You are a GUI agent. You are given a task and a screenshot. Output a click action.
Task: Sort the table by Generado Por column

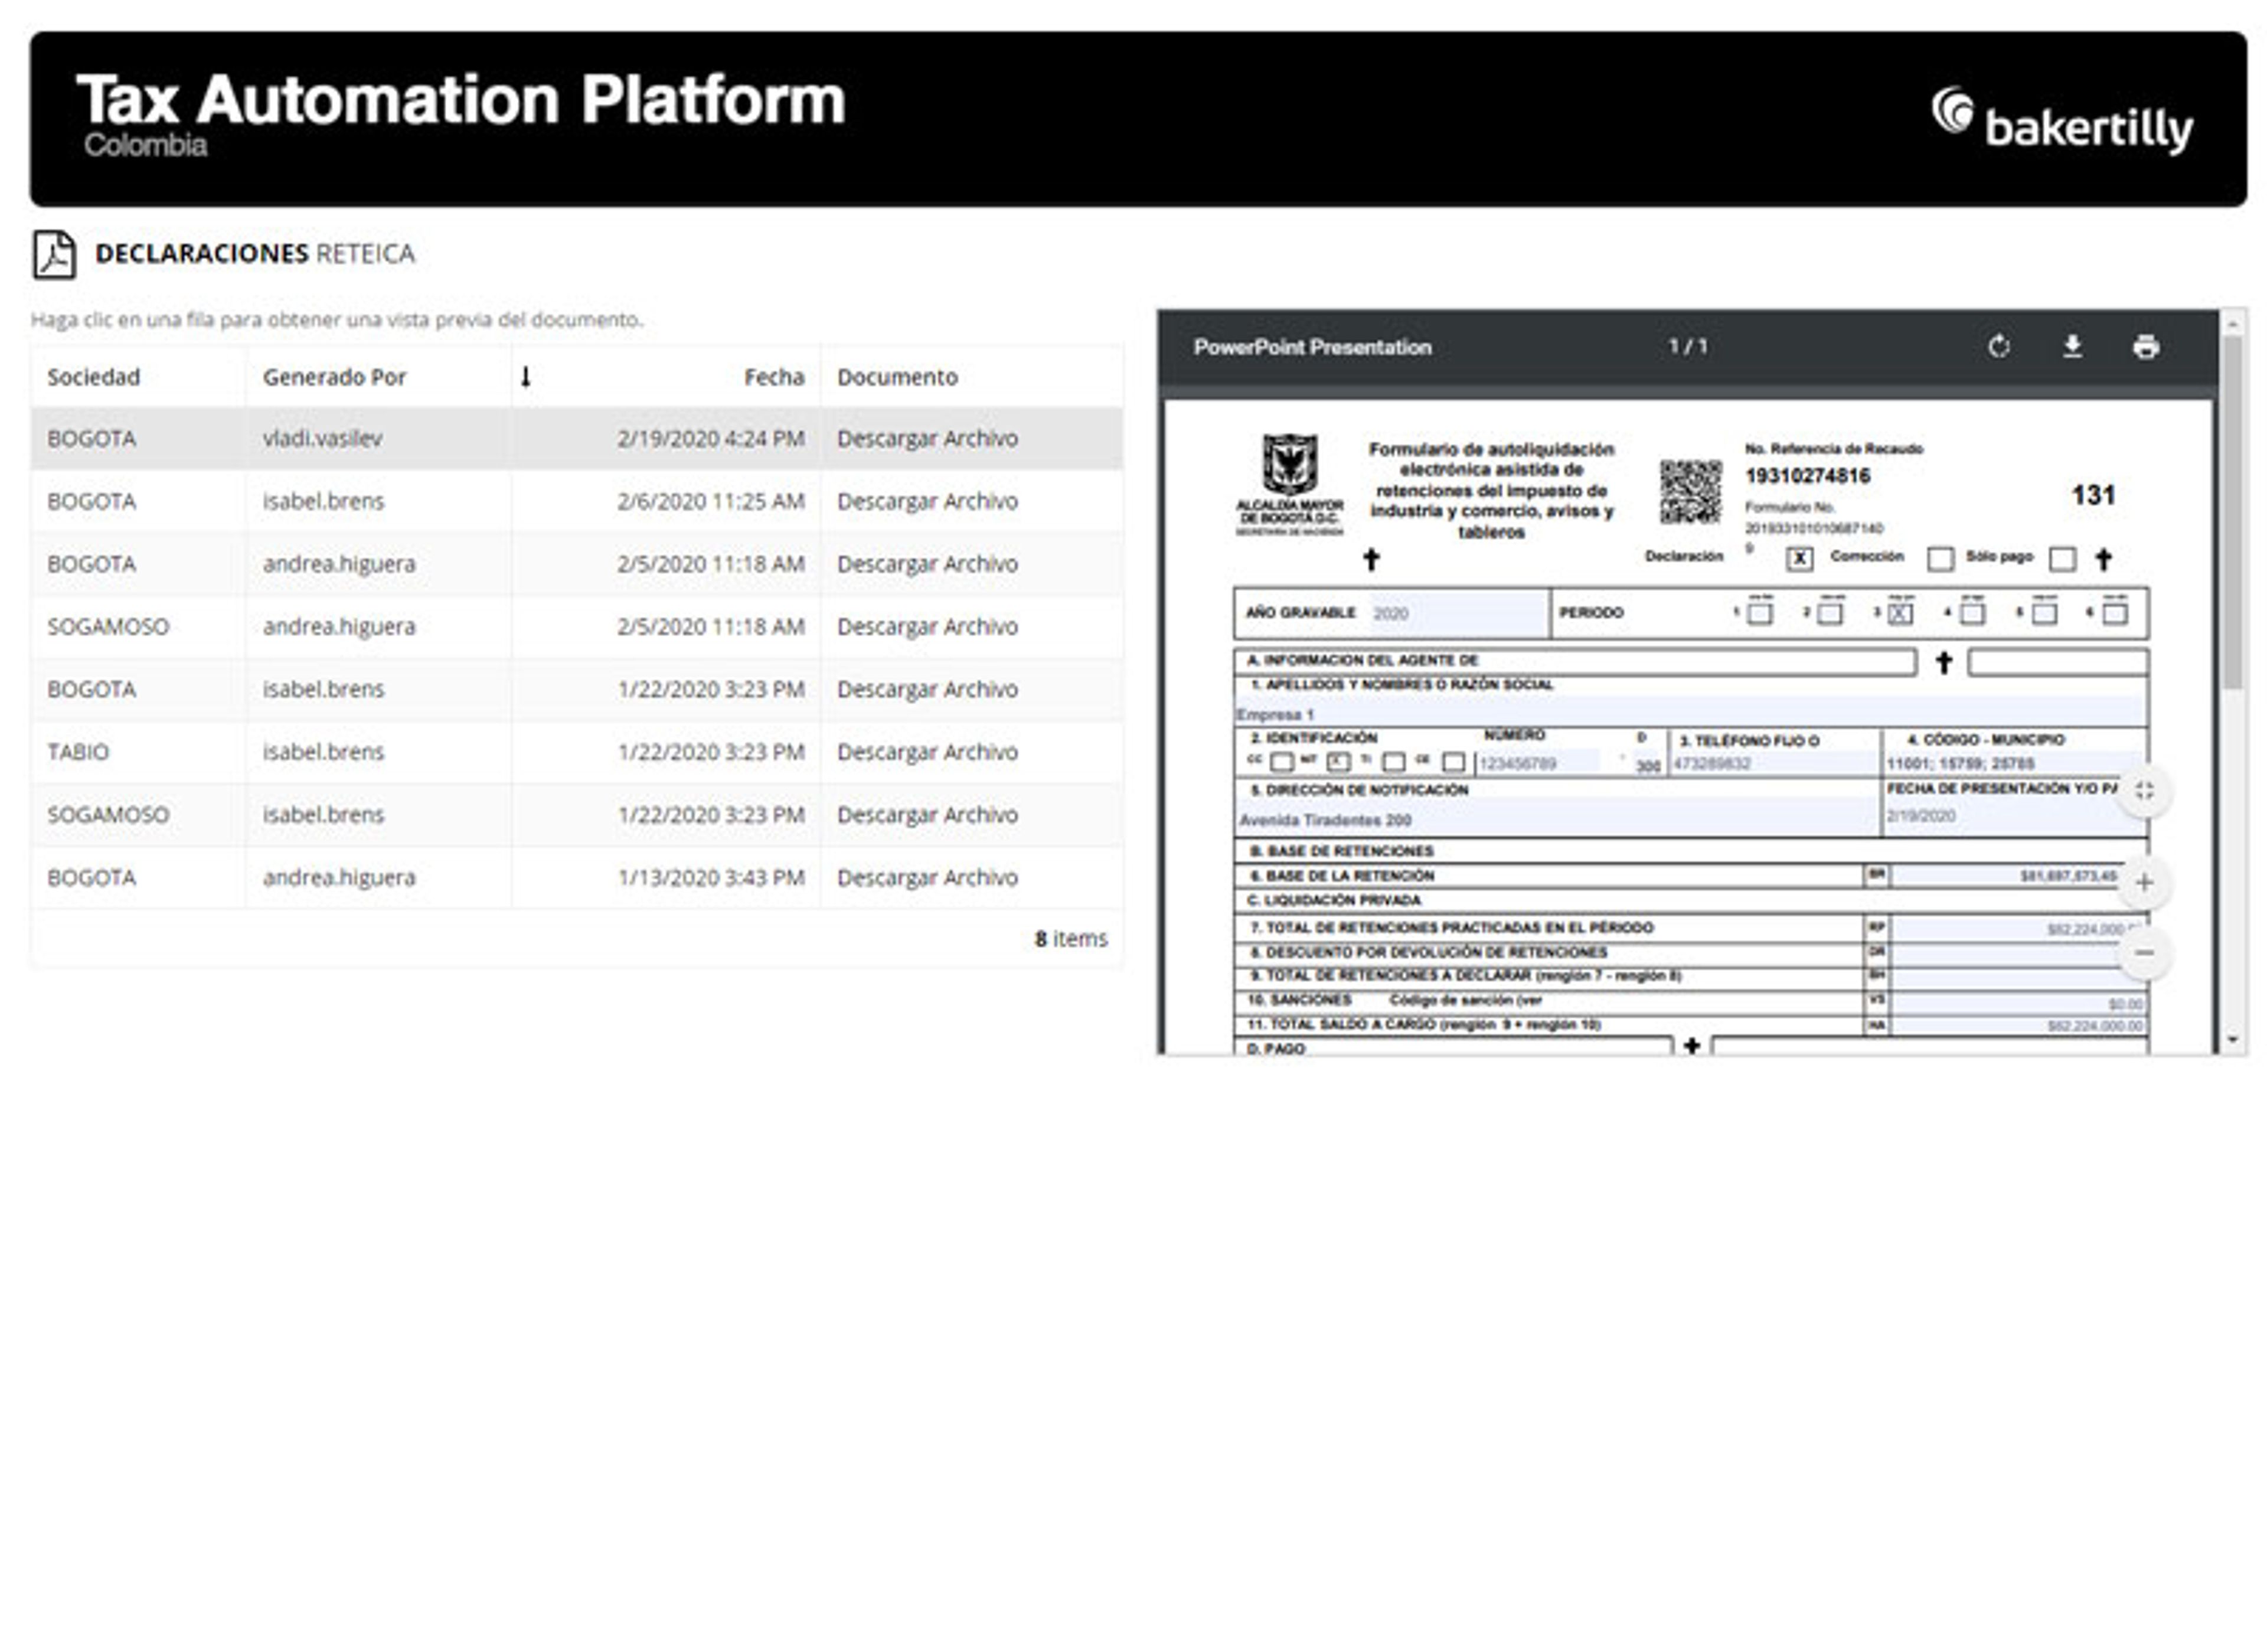click(334, 377)
